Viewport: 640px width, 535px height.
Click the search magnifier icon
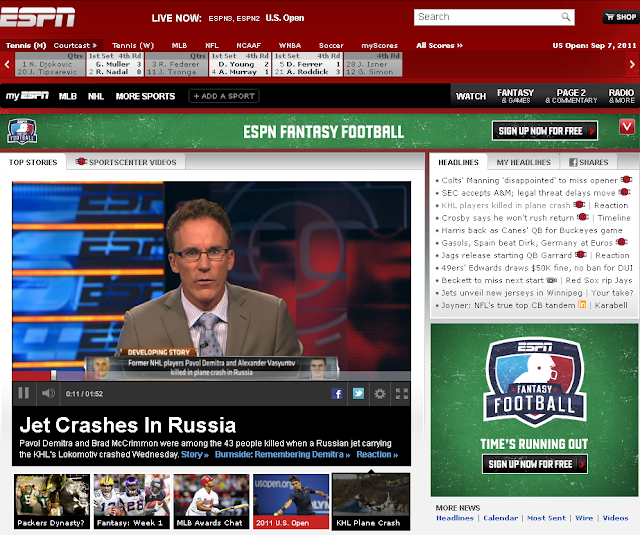565,17
